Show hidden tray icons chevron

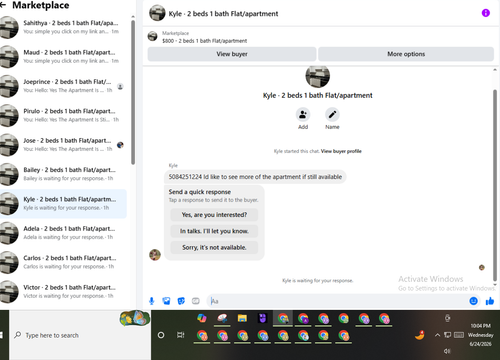[437, 335]
